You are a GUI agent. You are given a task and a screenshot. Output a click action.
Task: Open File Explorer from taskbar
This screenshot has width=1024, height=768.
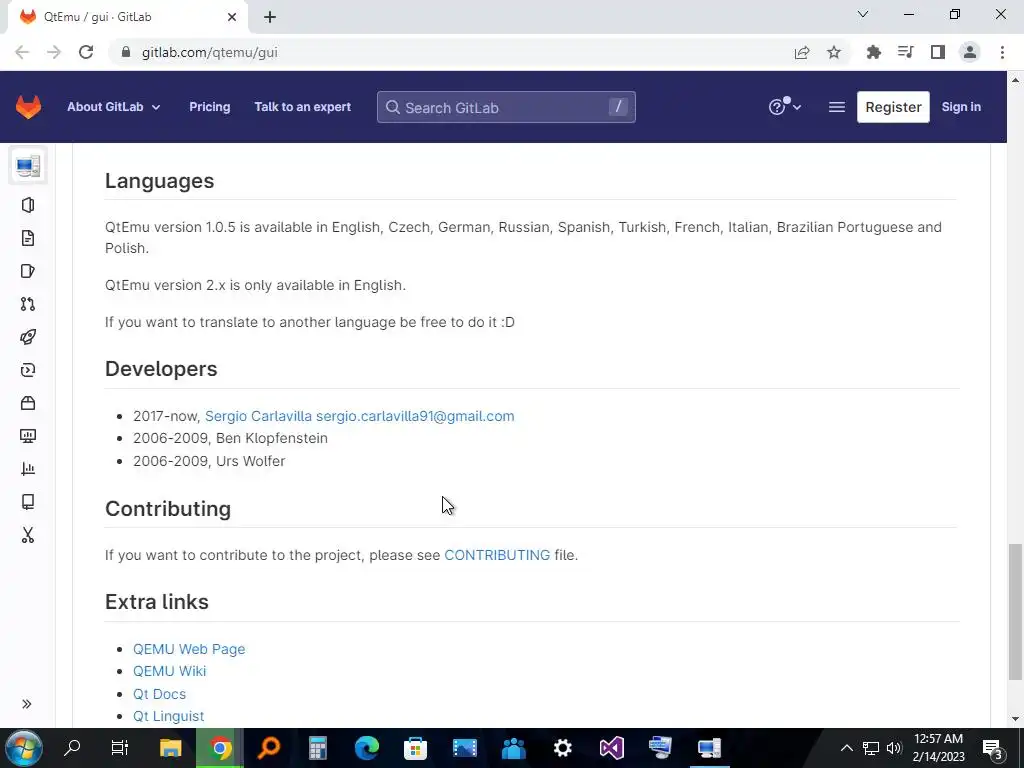pos(170,748)
